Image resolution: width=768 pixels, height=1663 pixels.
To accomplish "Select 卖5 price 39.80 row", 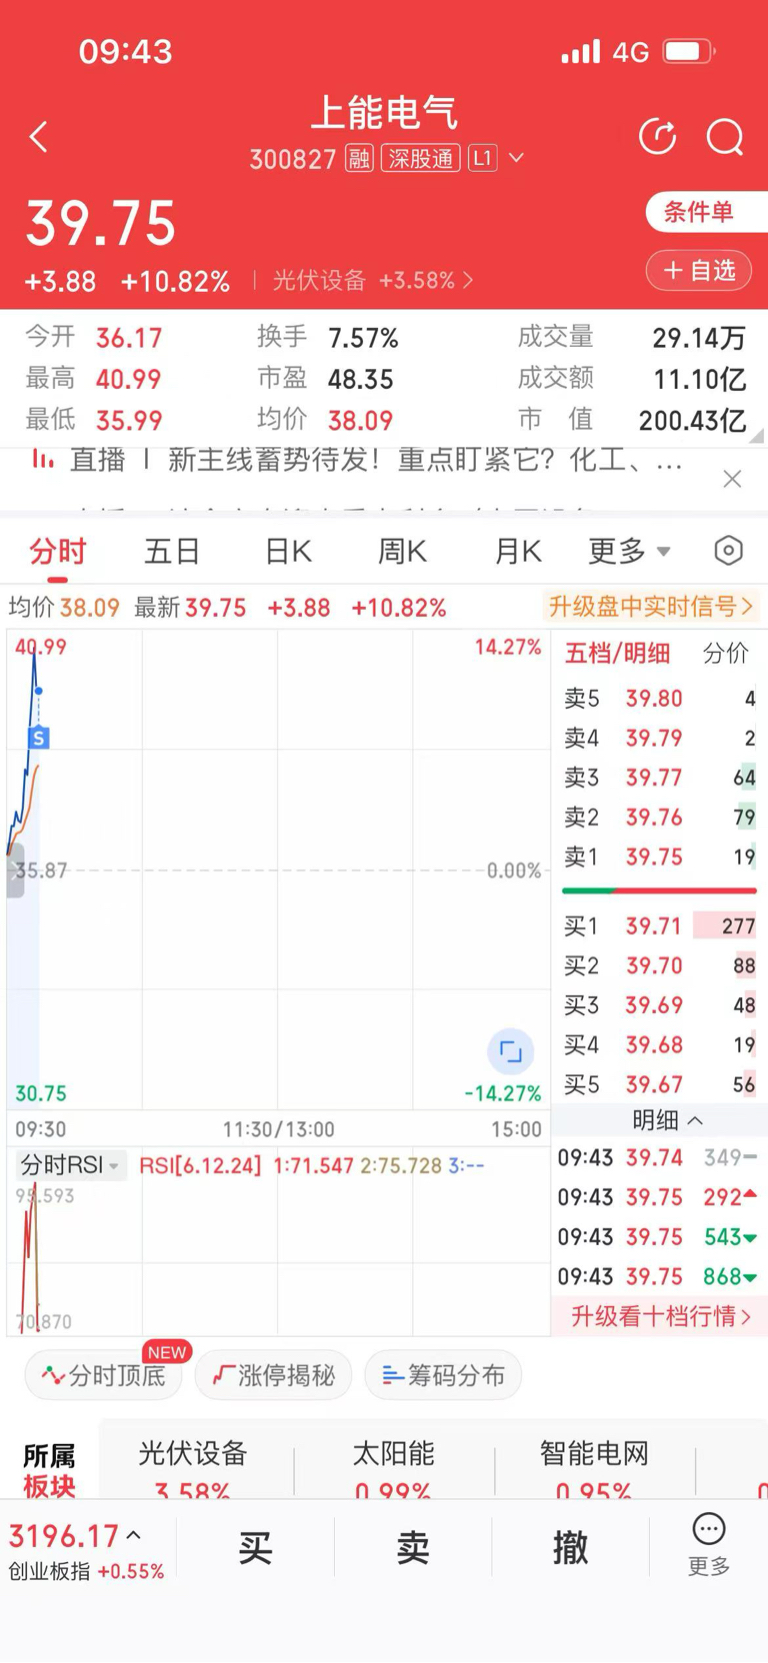I will pyautogui.click(x=660, y=698).
